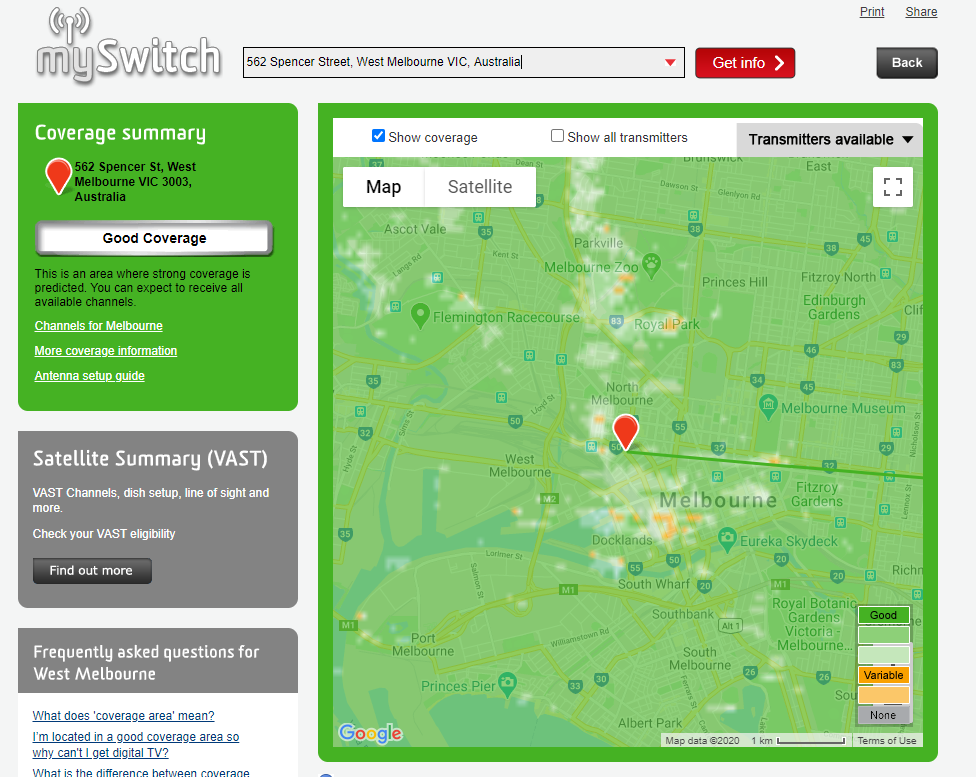The height and width of the screenshot is (777, 976).
Task: Click the red location pin on the map
Action: click(625, 431)
